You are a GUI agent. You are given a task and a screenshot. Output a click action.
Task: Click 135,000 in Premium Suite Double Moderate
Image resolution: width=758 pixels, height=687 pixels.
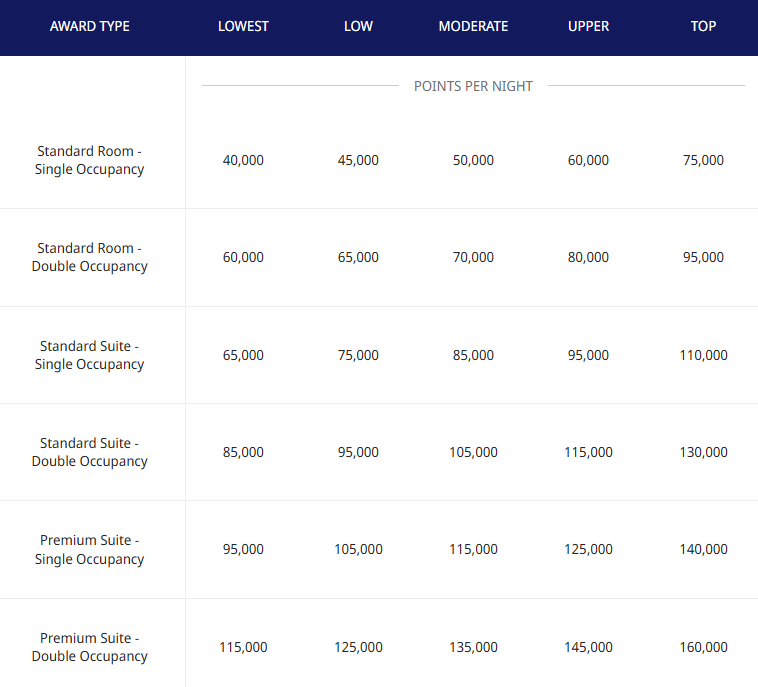point(473,647)
